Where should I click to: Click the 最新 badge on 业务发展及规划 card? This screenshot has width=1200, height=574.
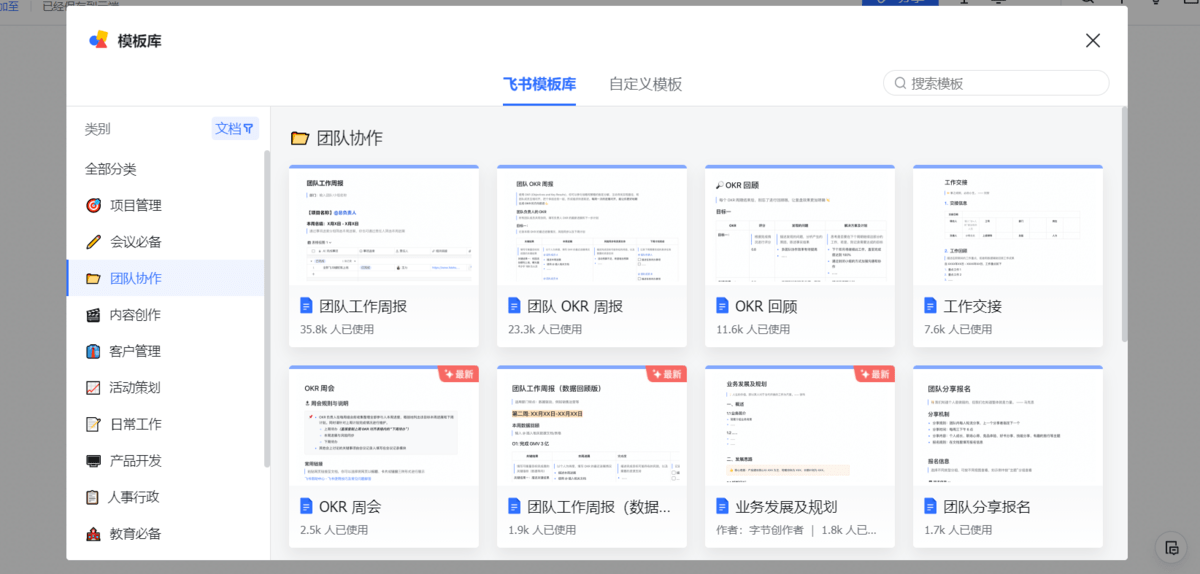tap(874, 374)
